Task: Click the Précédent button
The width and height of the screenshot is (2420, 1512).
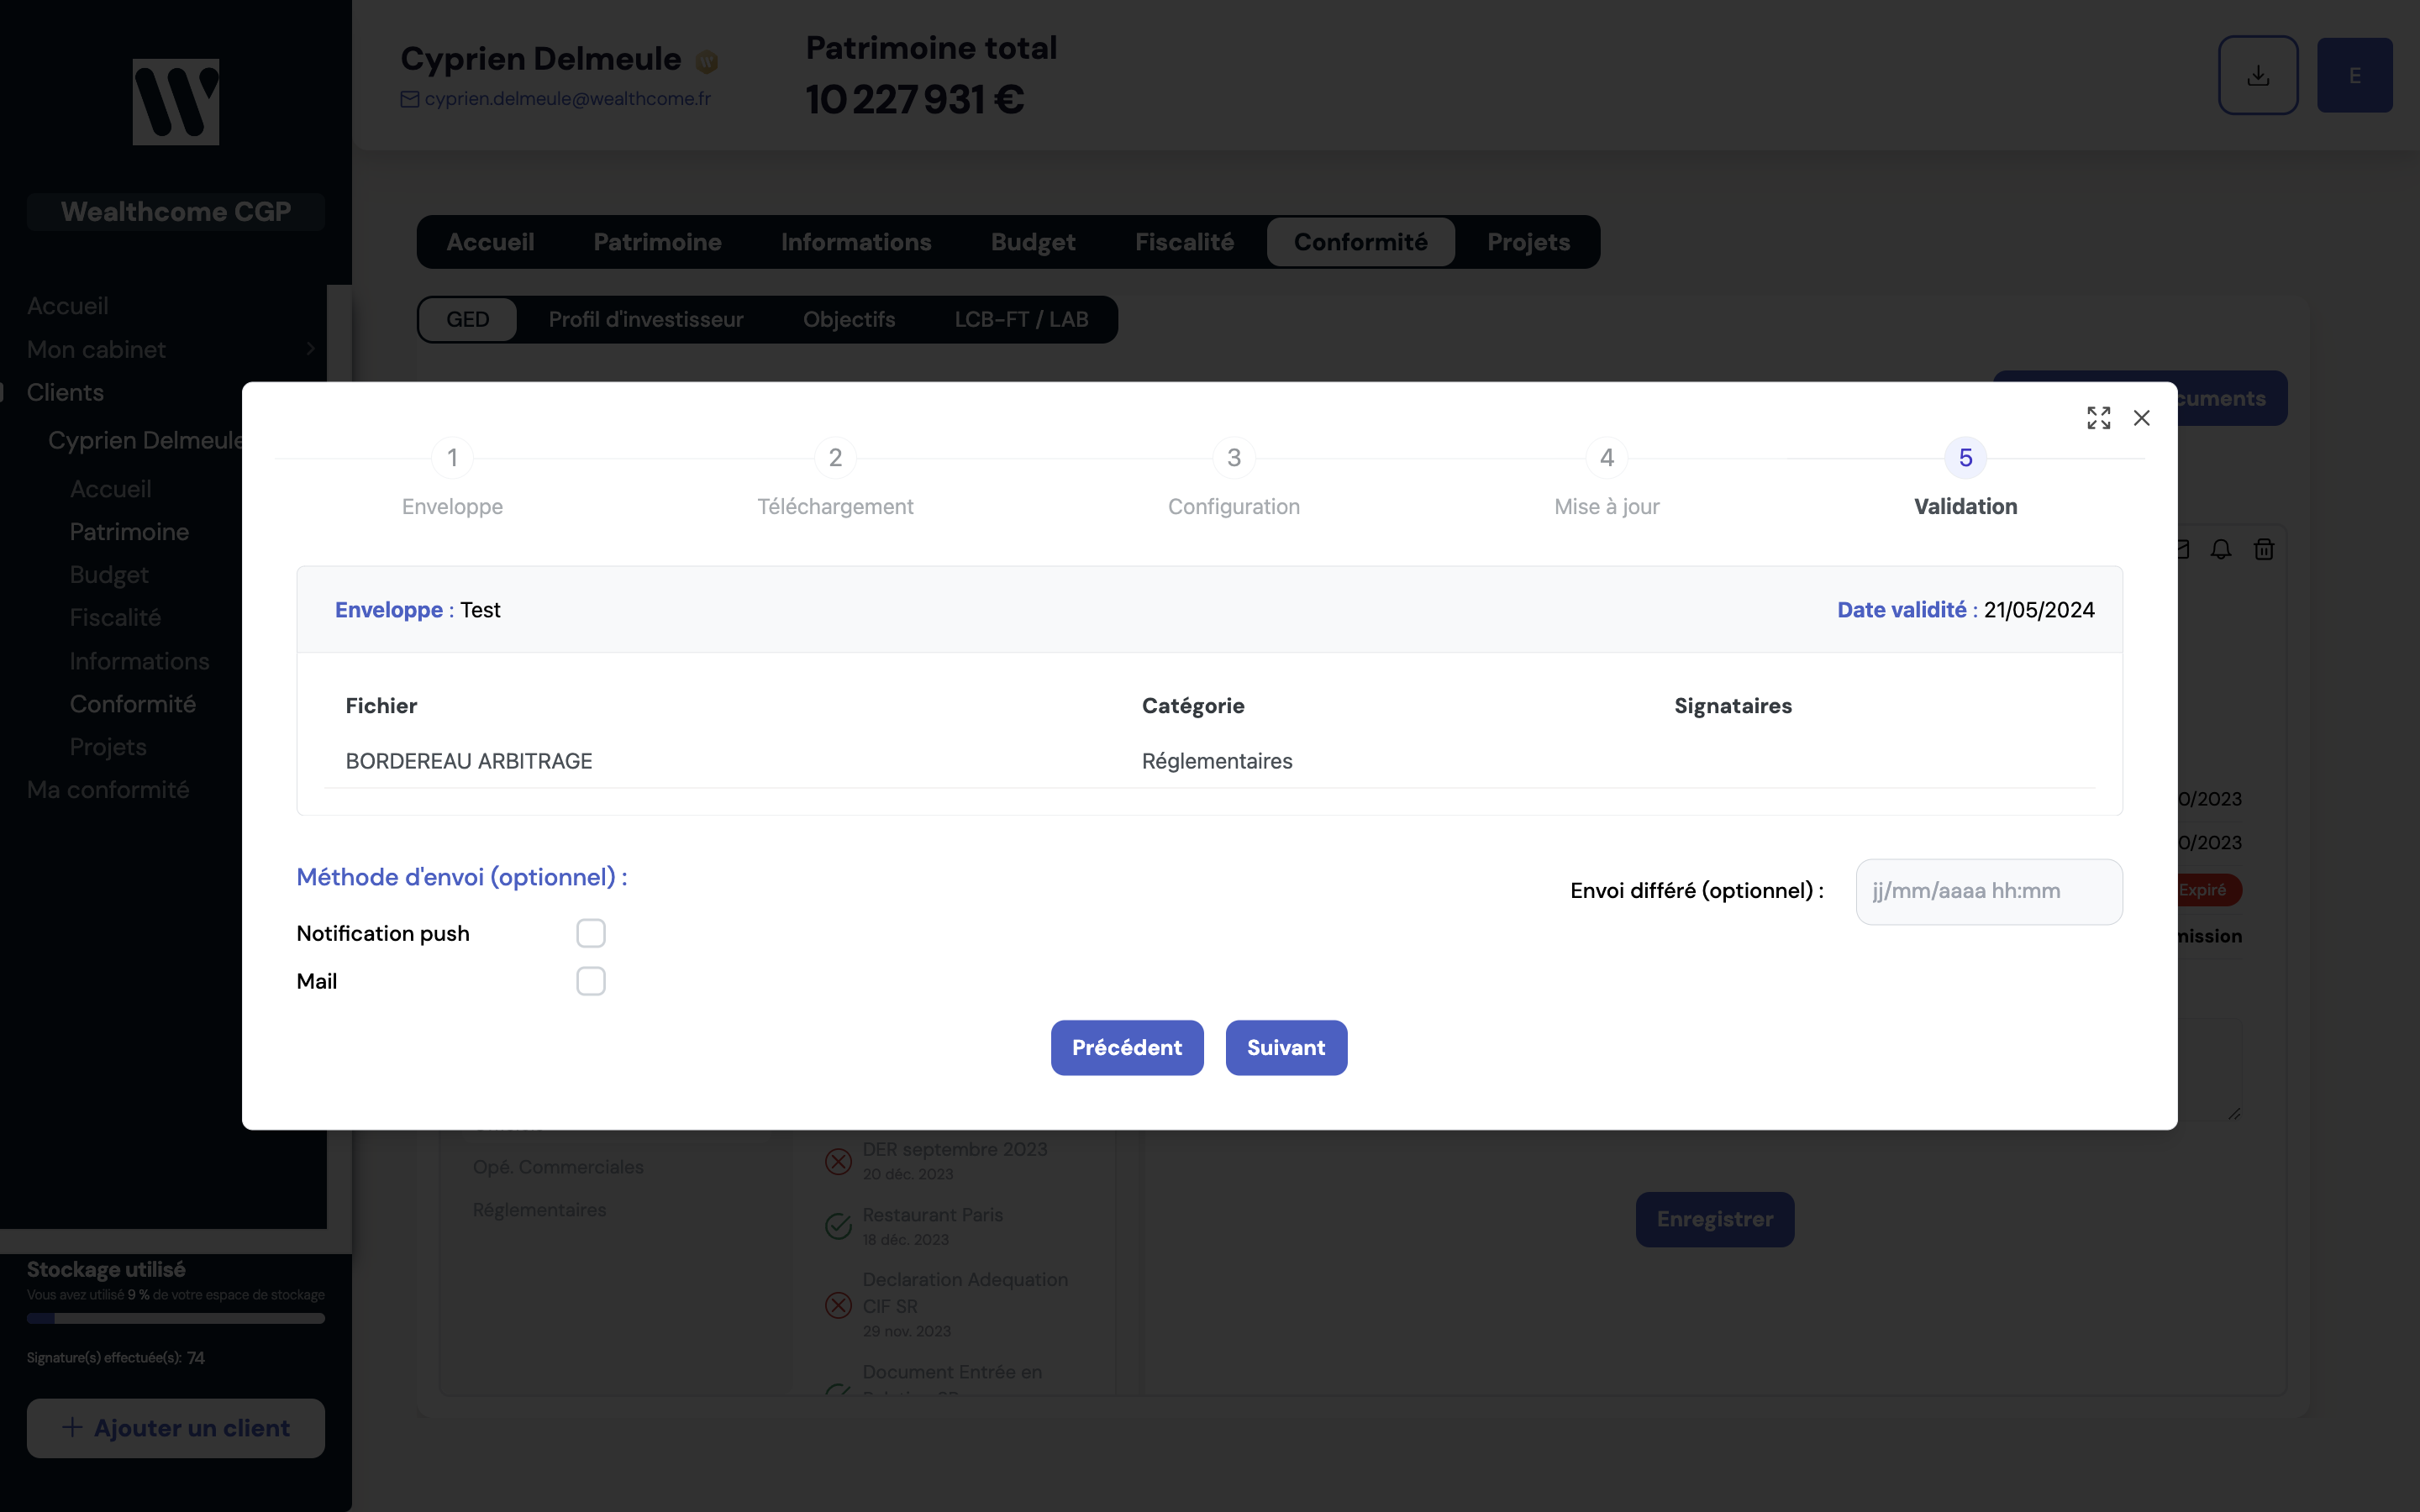Action: 1127,1047
